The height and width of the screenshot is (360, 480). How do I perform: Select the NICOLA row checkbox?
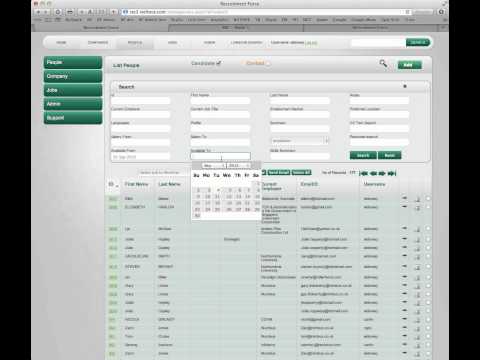click(428, 319)
